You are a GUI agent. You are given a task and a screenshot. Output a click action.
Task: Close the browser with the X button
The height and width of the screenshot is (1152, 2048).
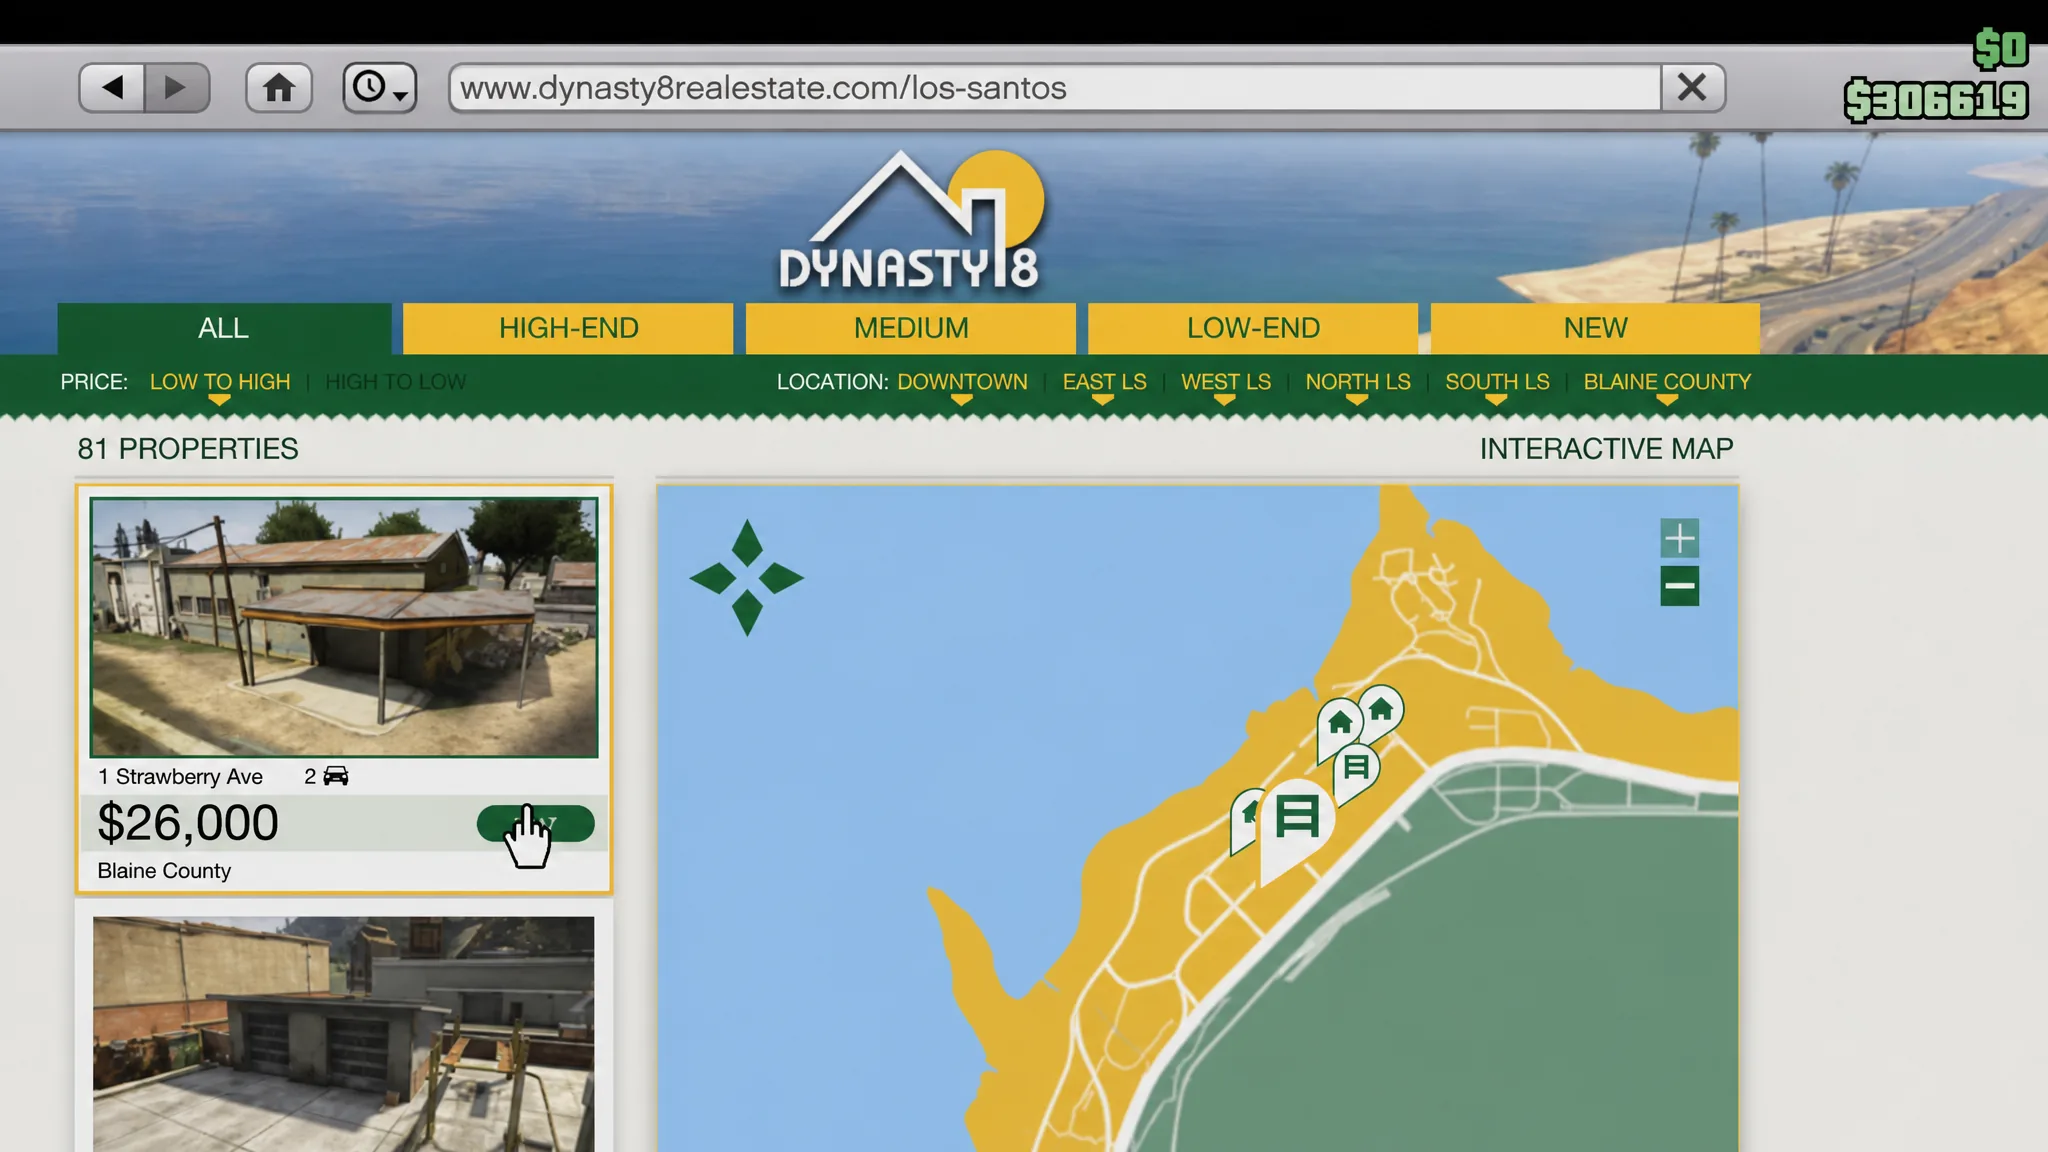point(1692,88)
